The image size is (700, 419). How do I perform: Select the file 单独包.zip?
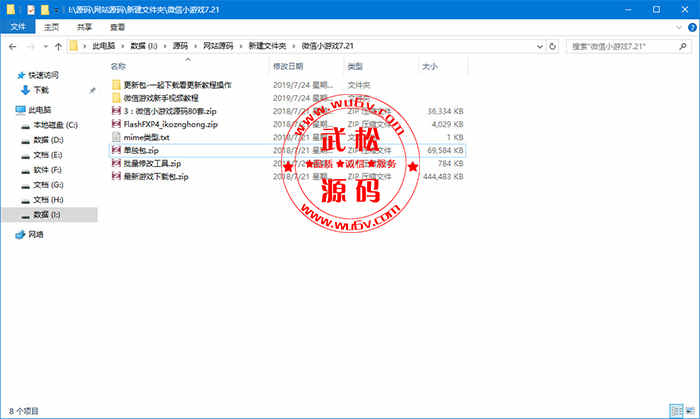pos(141,150)
